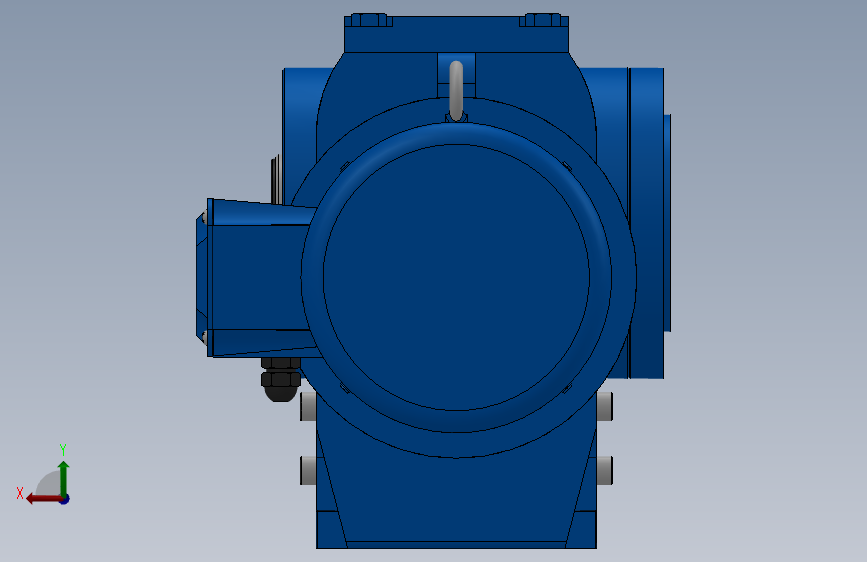
Task: Select the gray lifting eye ring on the model
Action: [x=456, y=91]
